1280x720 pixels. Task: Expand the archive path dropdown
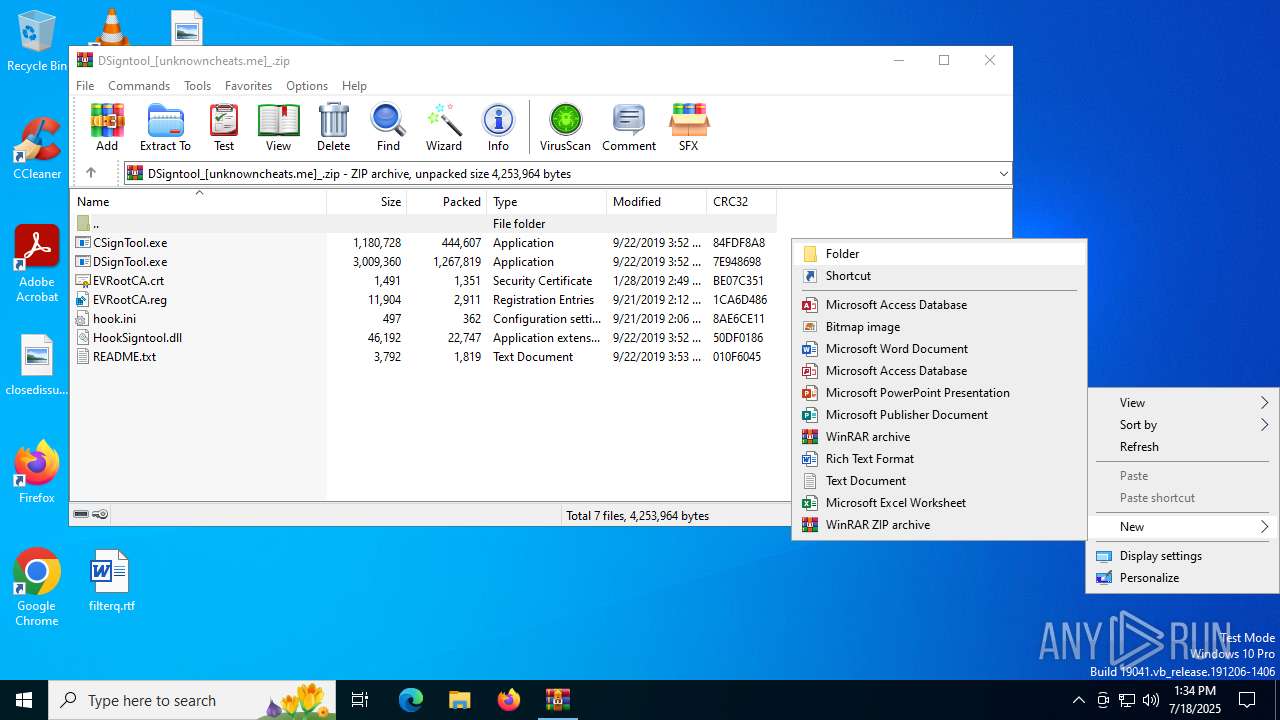click(1003, 174)
